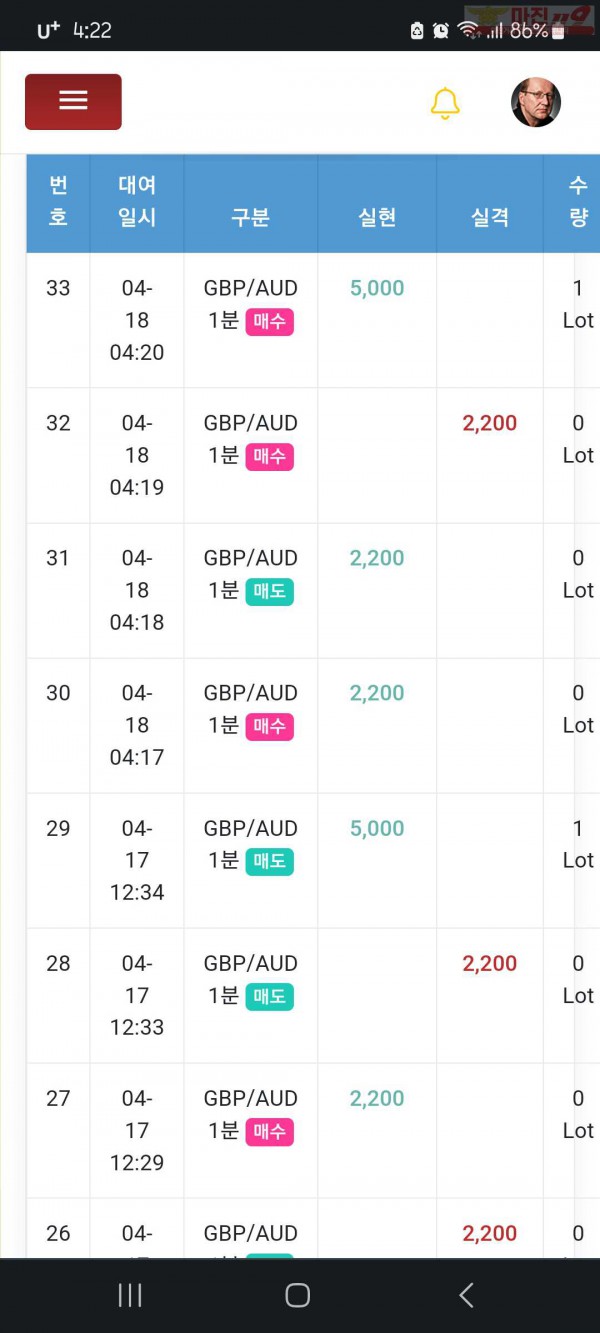Select row number 30 cell
The height and width of the screenshot is (1333, 600).
[x=58, y=726]
